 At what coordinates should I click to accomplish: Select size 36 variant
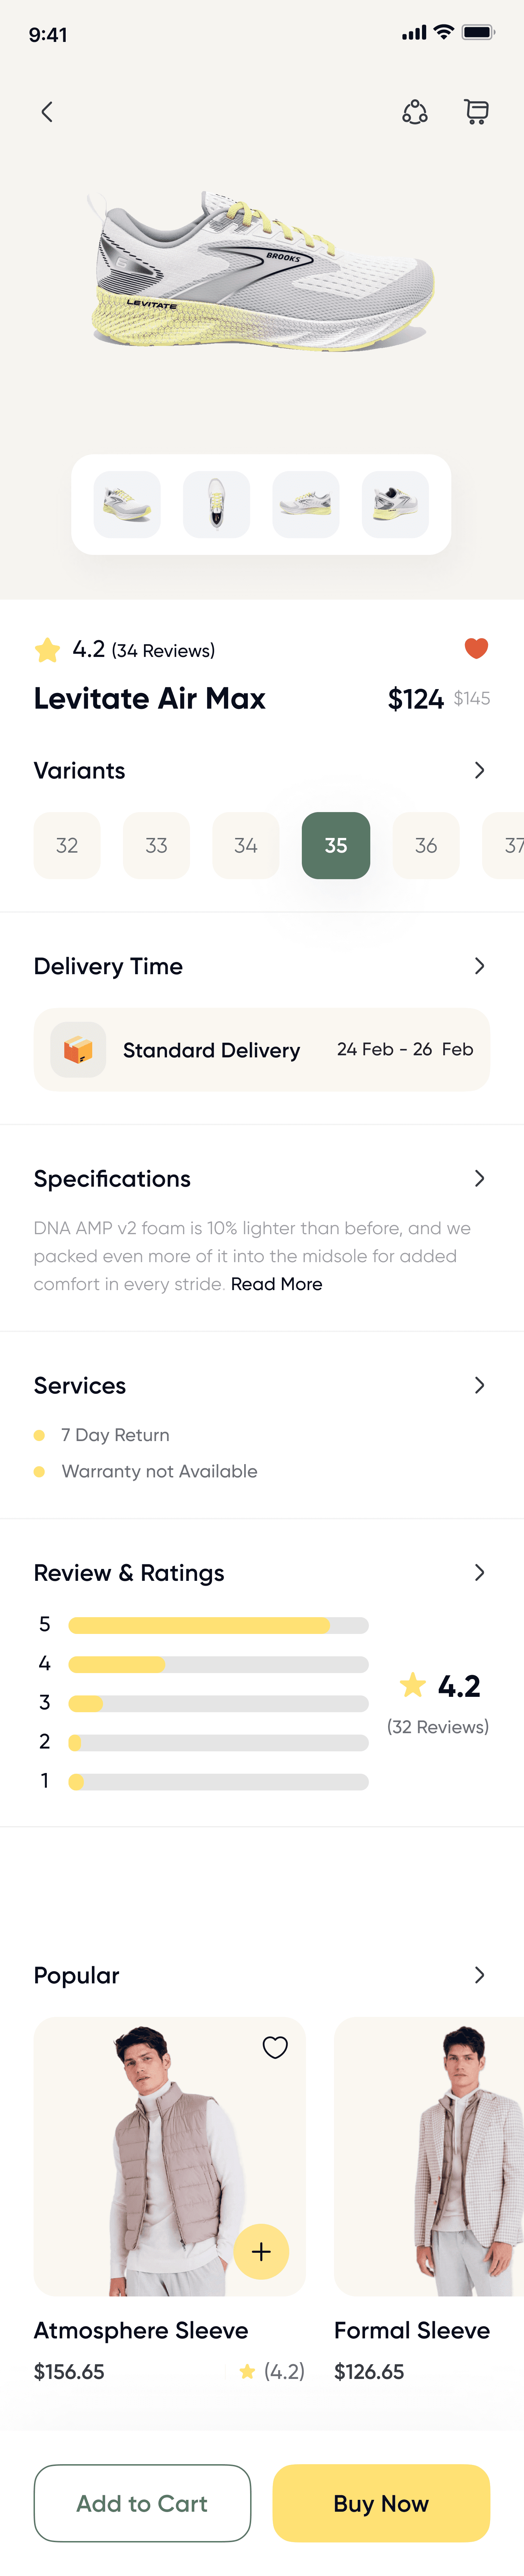(x=426, y=845)
